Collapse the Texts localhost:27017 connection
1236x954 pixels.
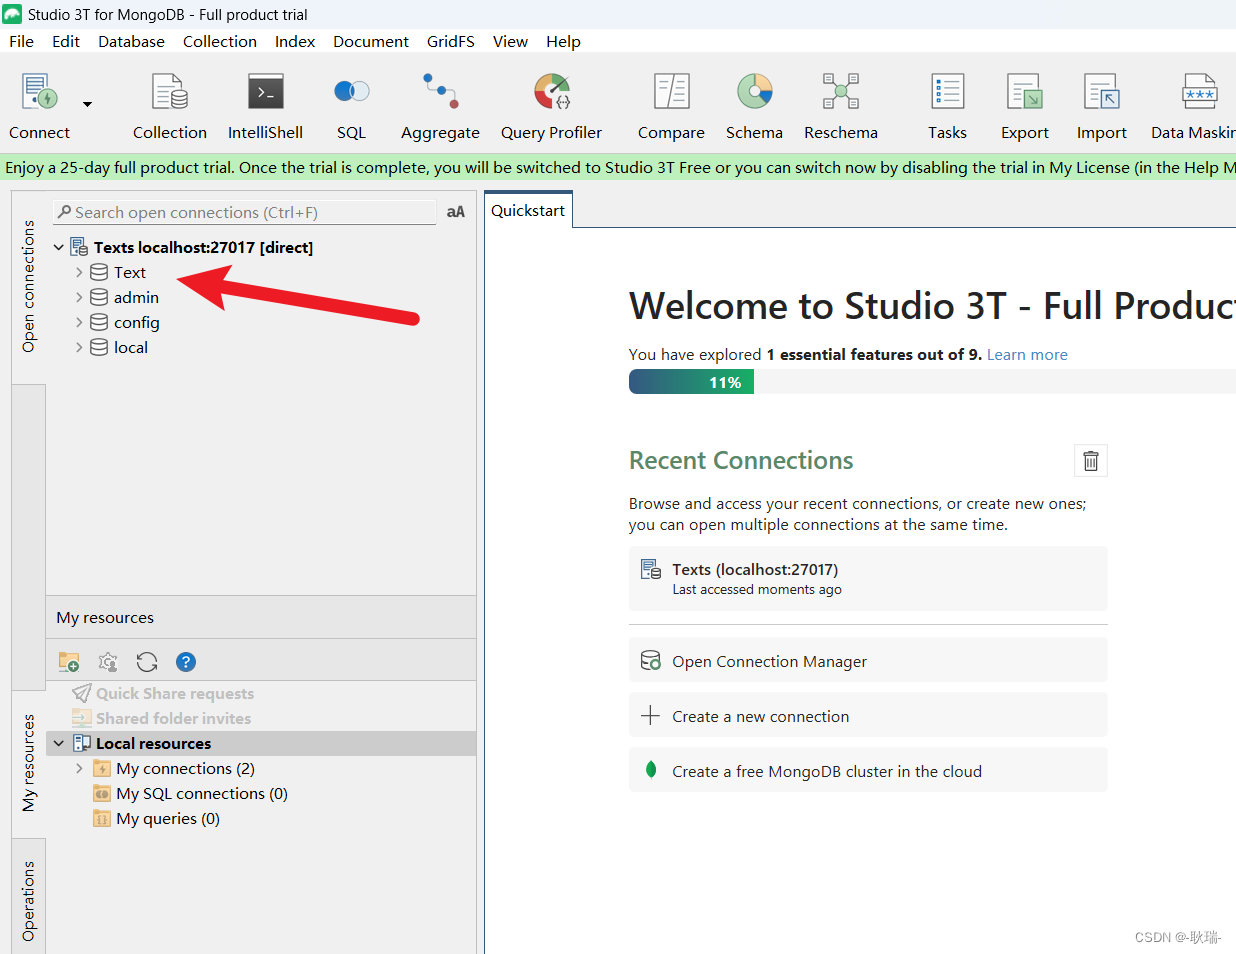pos(59,247)
